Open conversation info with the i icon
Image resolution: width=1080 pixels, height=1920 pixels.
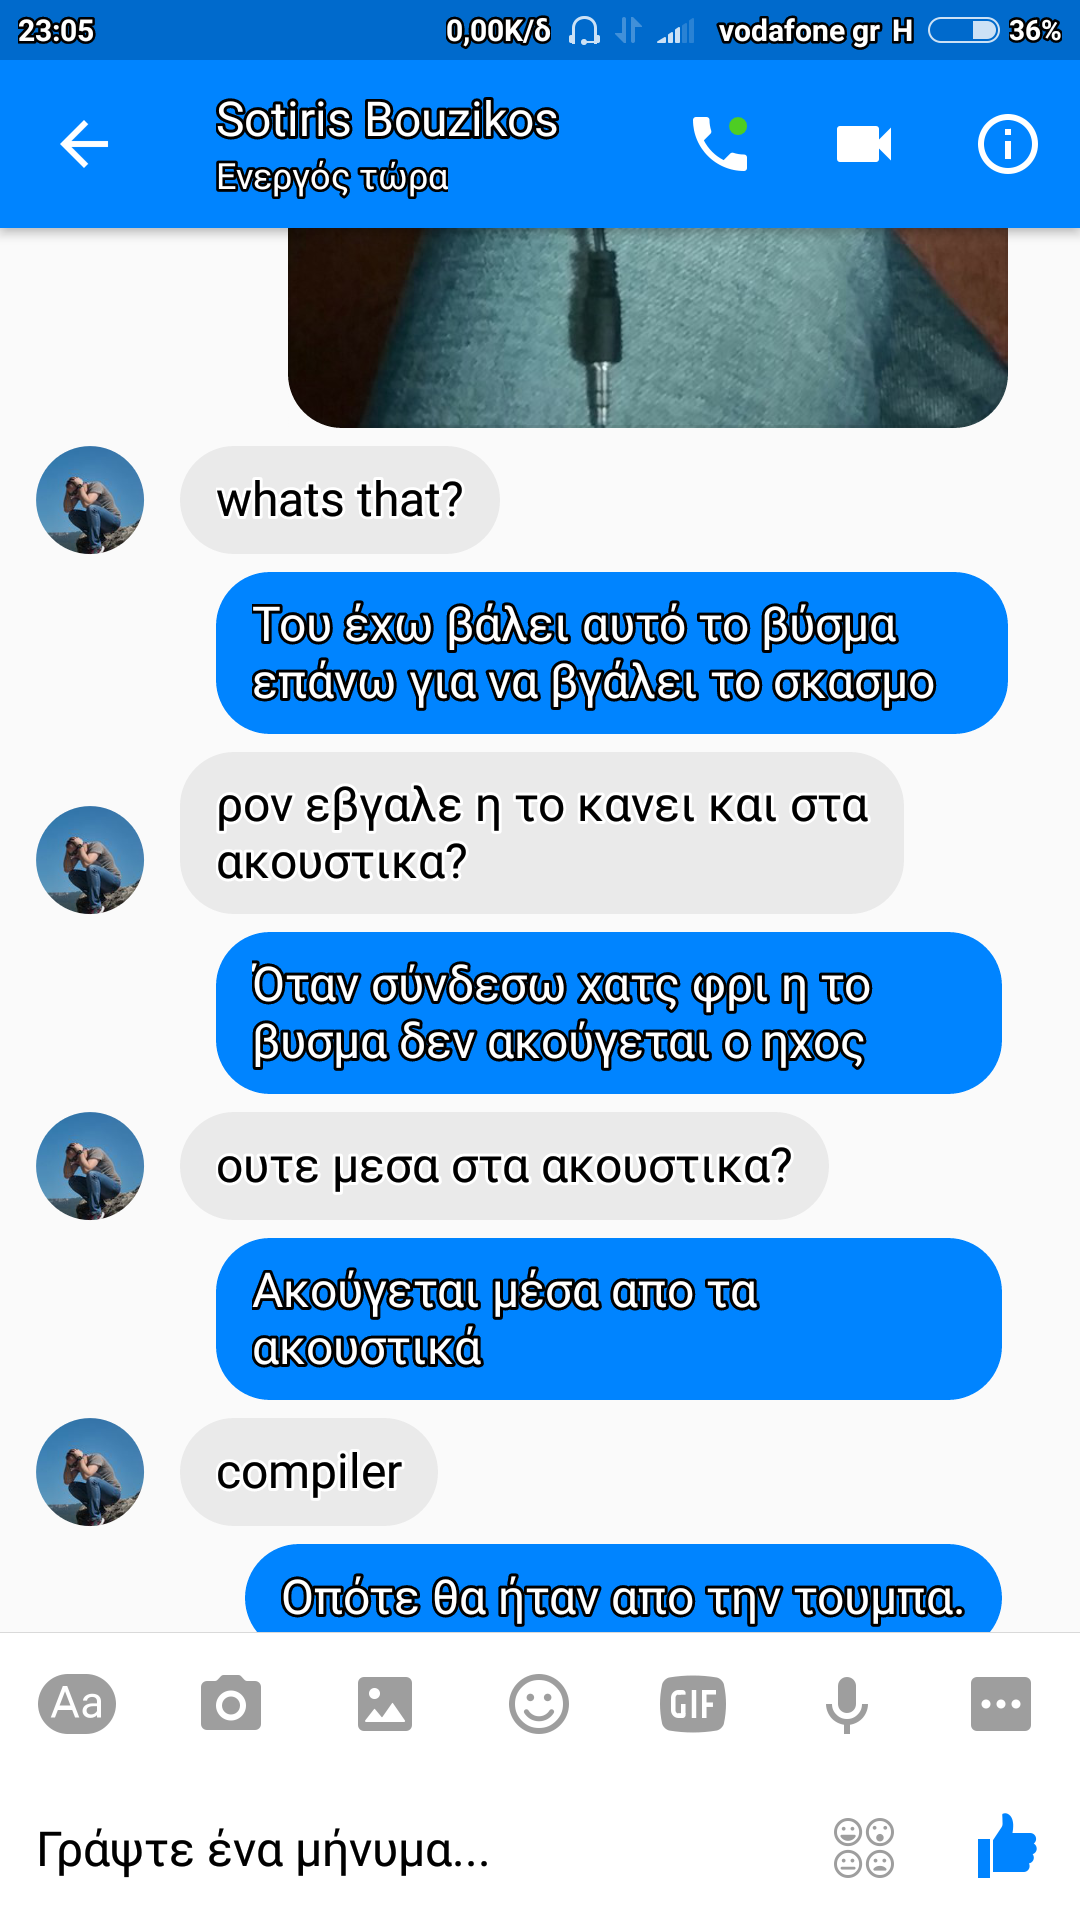pyautogui.click(x=1007, y=144)
